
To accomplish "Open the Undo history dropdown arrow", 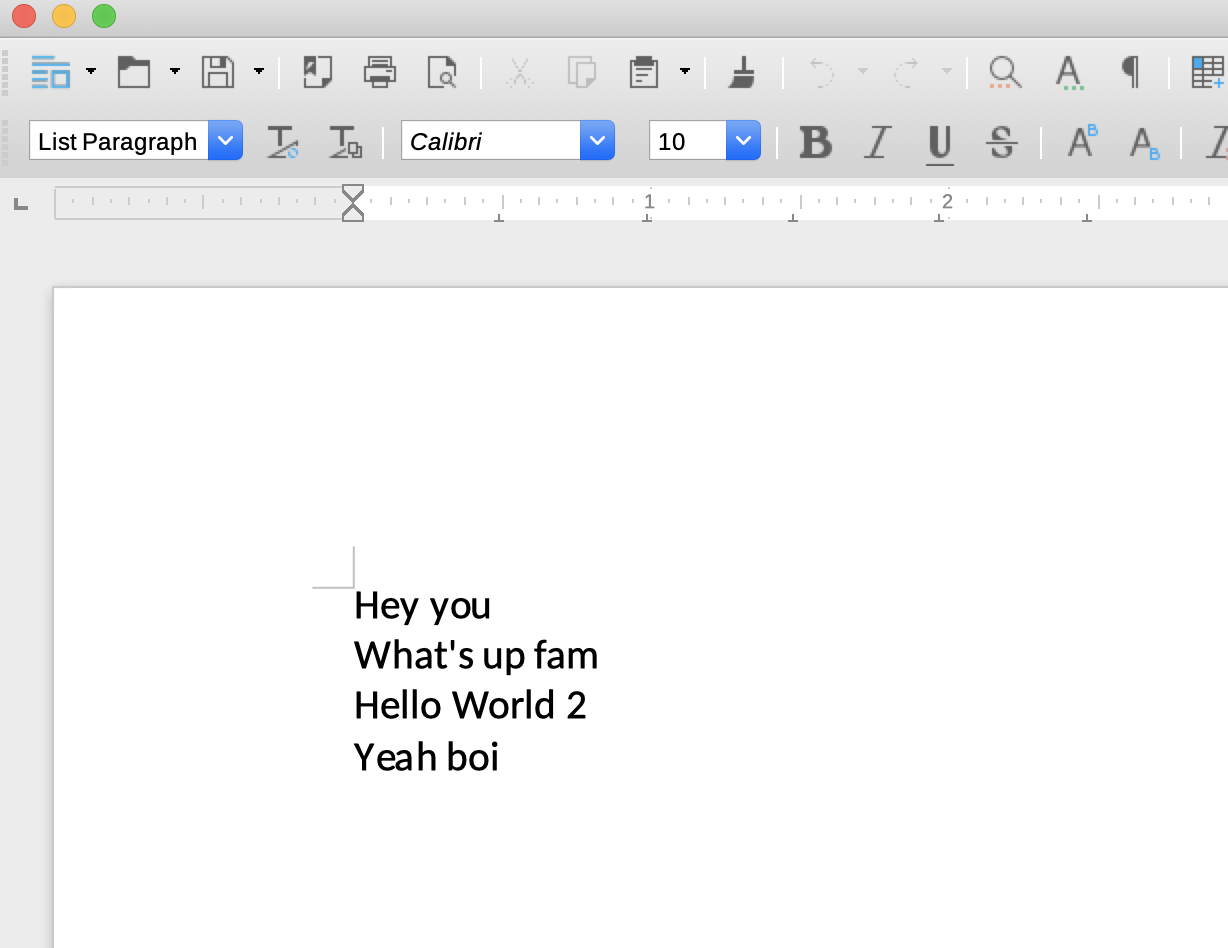I will (862, 72).
